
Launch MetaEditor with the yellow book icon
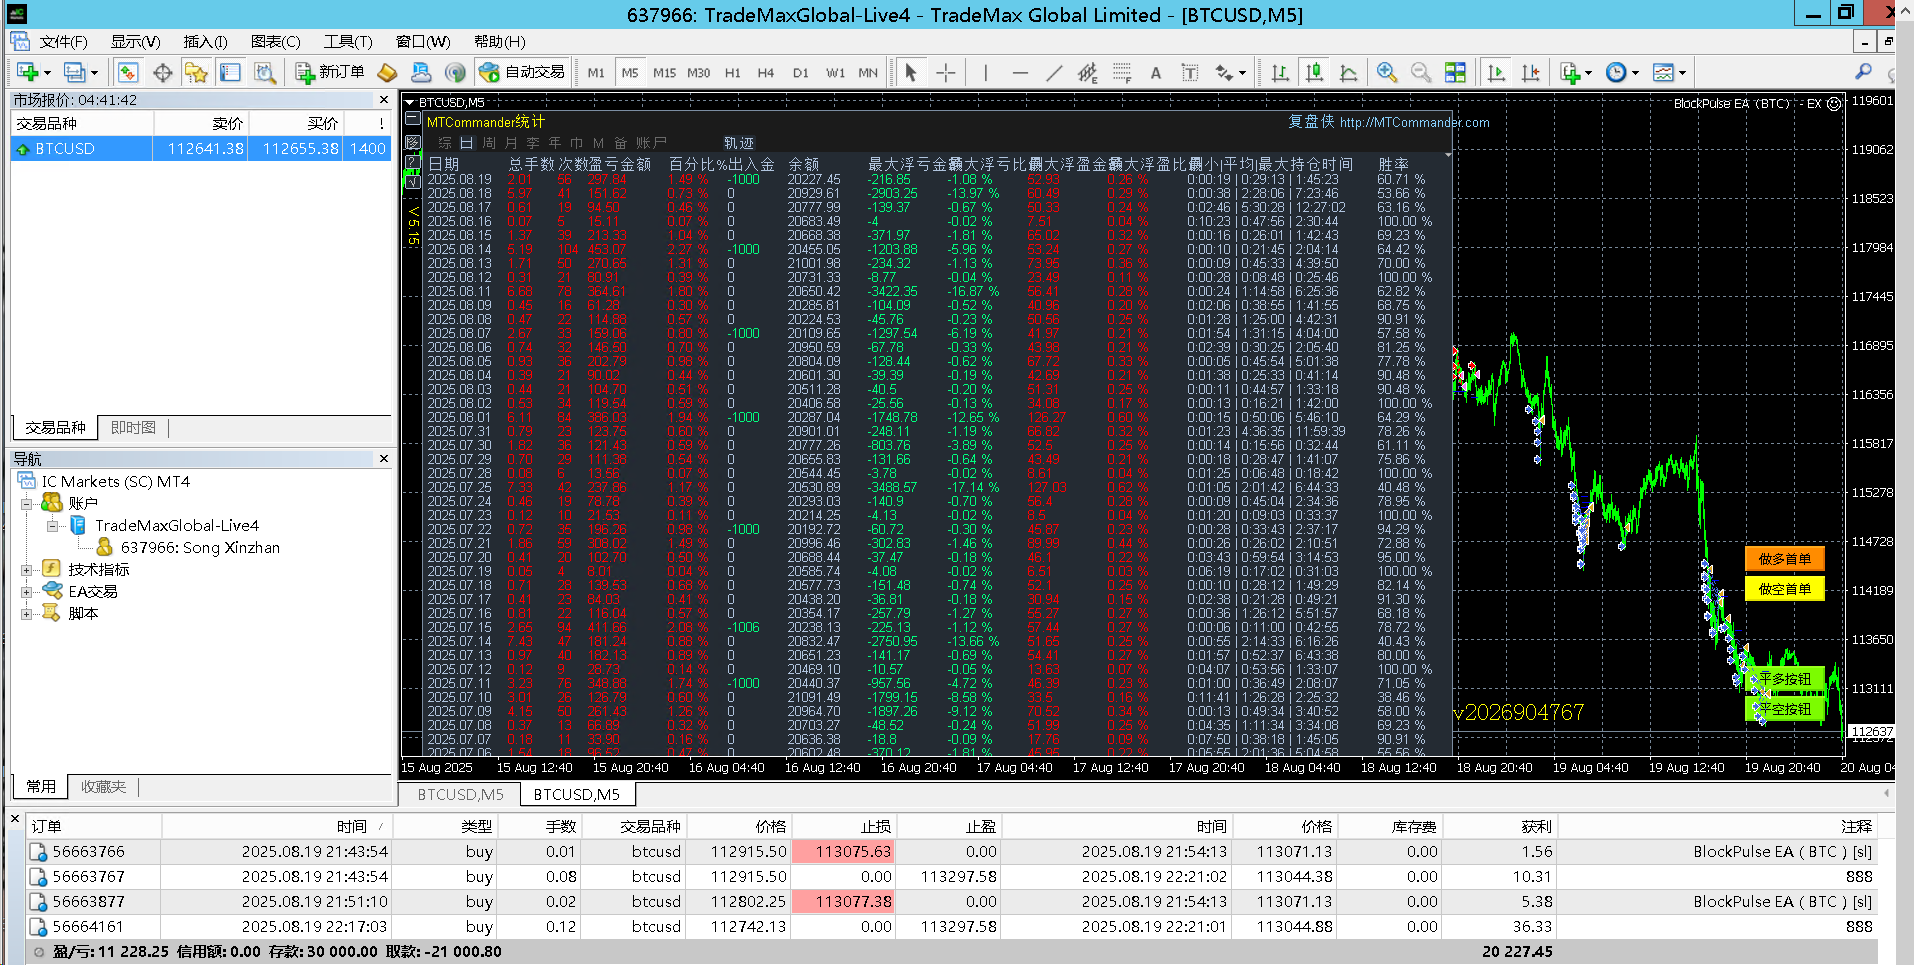tap(387, 72)
